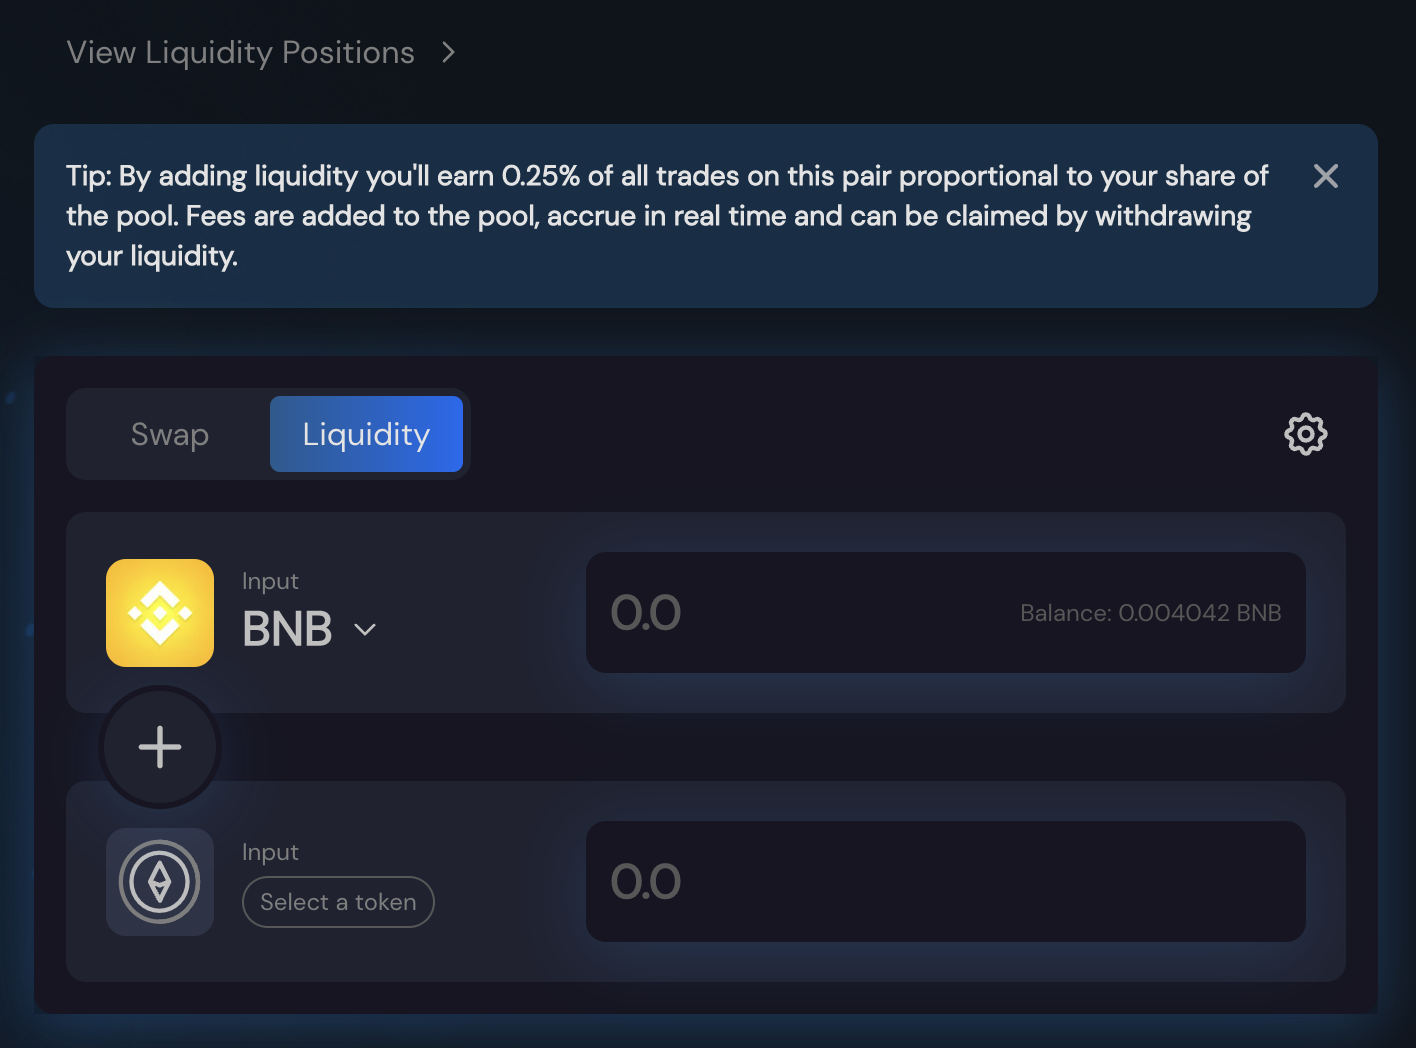The height and width of the screenshot is (1048, 1416).
Task: Focus the second token amount field
Action: pos(945,882)
